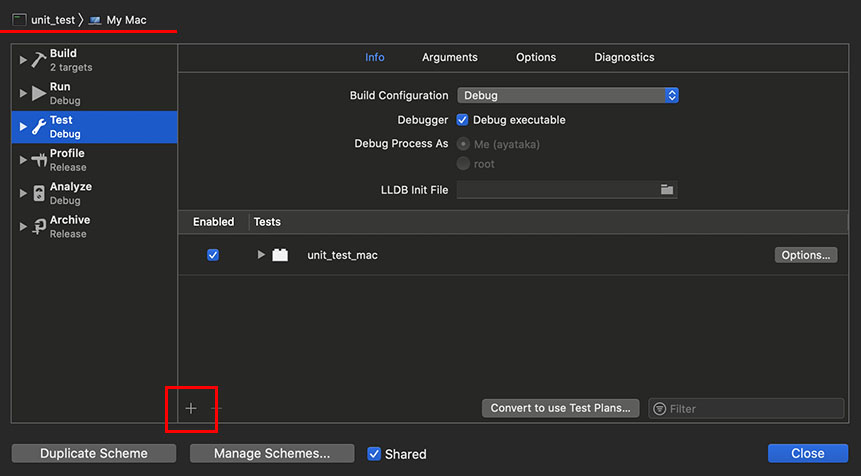Switch to the Arguments tab
861x476 pixels.
point(449,57)
